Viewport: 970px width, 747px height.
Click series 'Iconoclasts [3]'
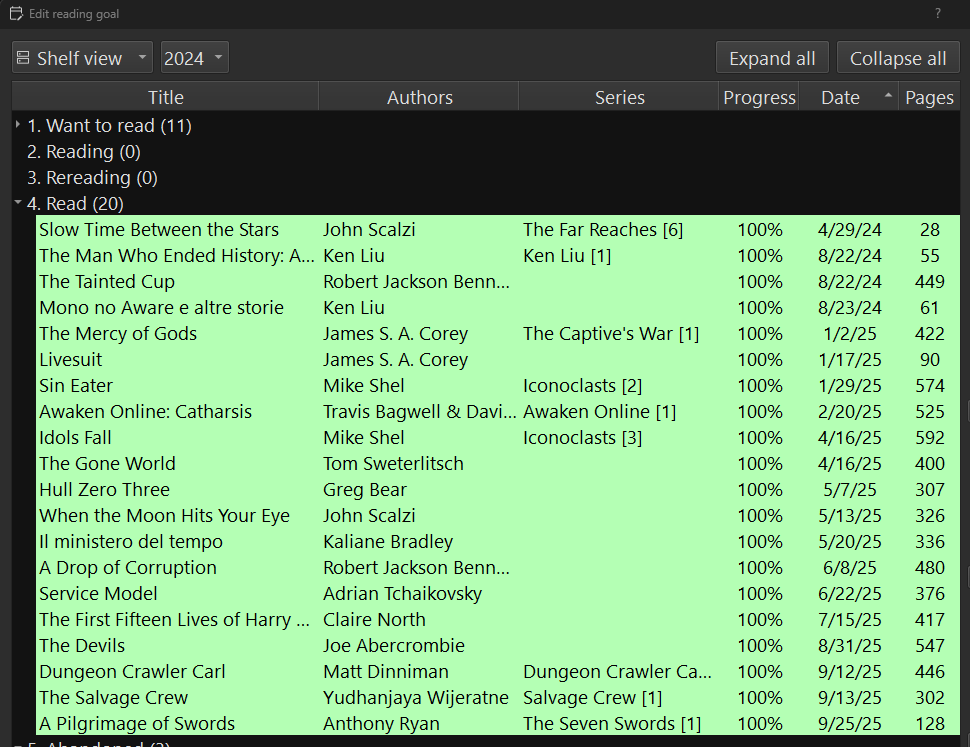tap(583, 437)
